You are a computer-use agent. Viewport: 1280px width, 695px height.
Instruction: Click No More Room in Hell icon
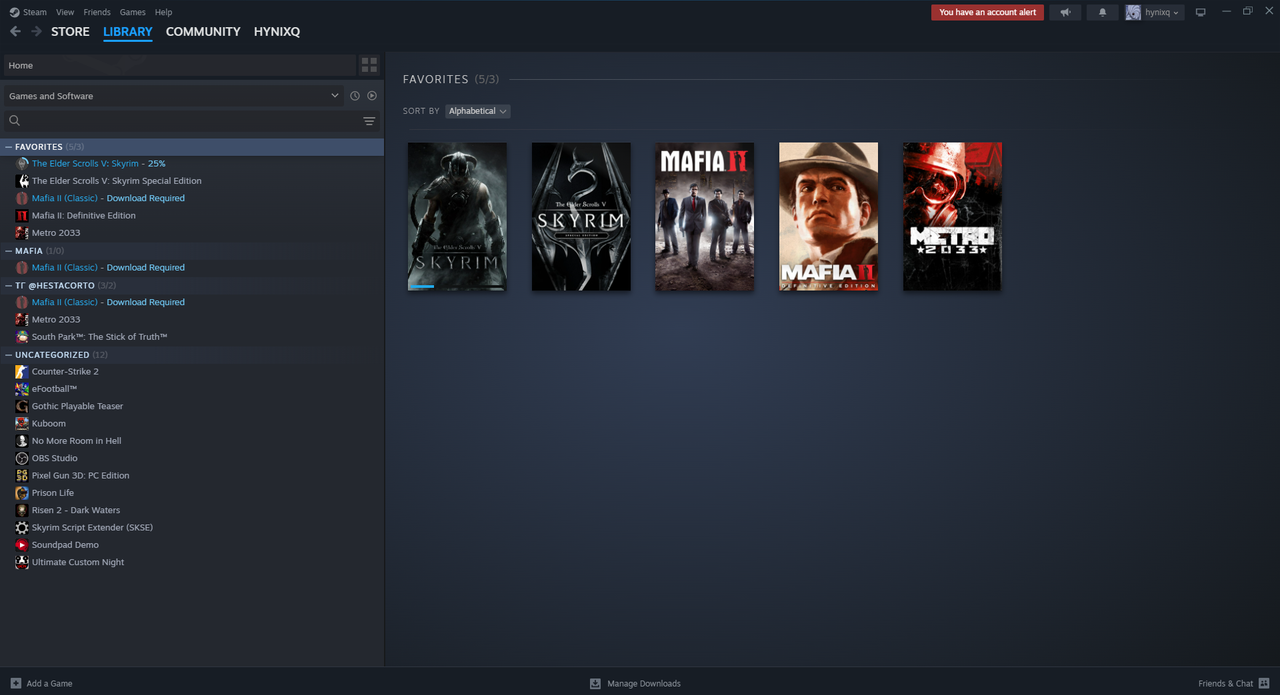(22, 441)
